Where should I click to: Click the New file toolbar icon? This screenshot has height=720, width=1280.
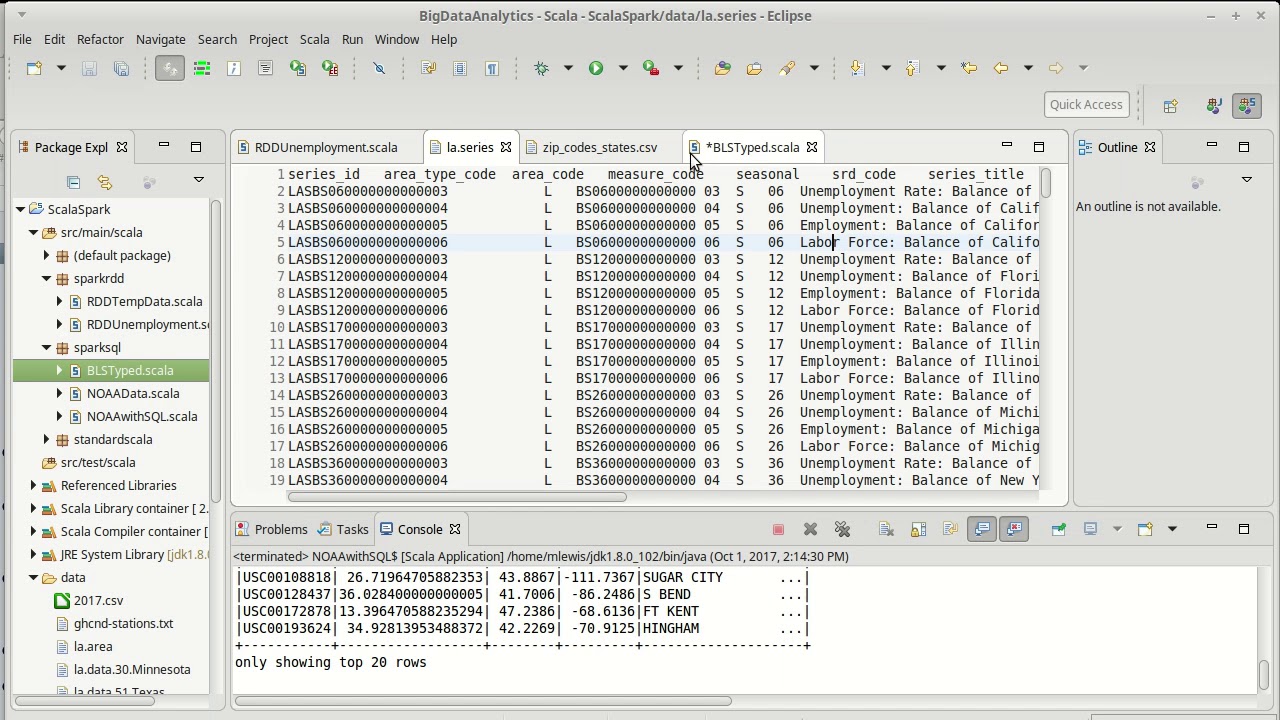tap(35, 68)
